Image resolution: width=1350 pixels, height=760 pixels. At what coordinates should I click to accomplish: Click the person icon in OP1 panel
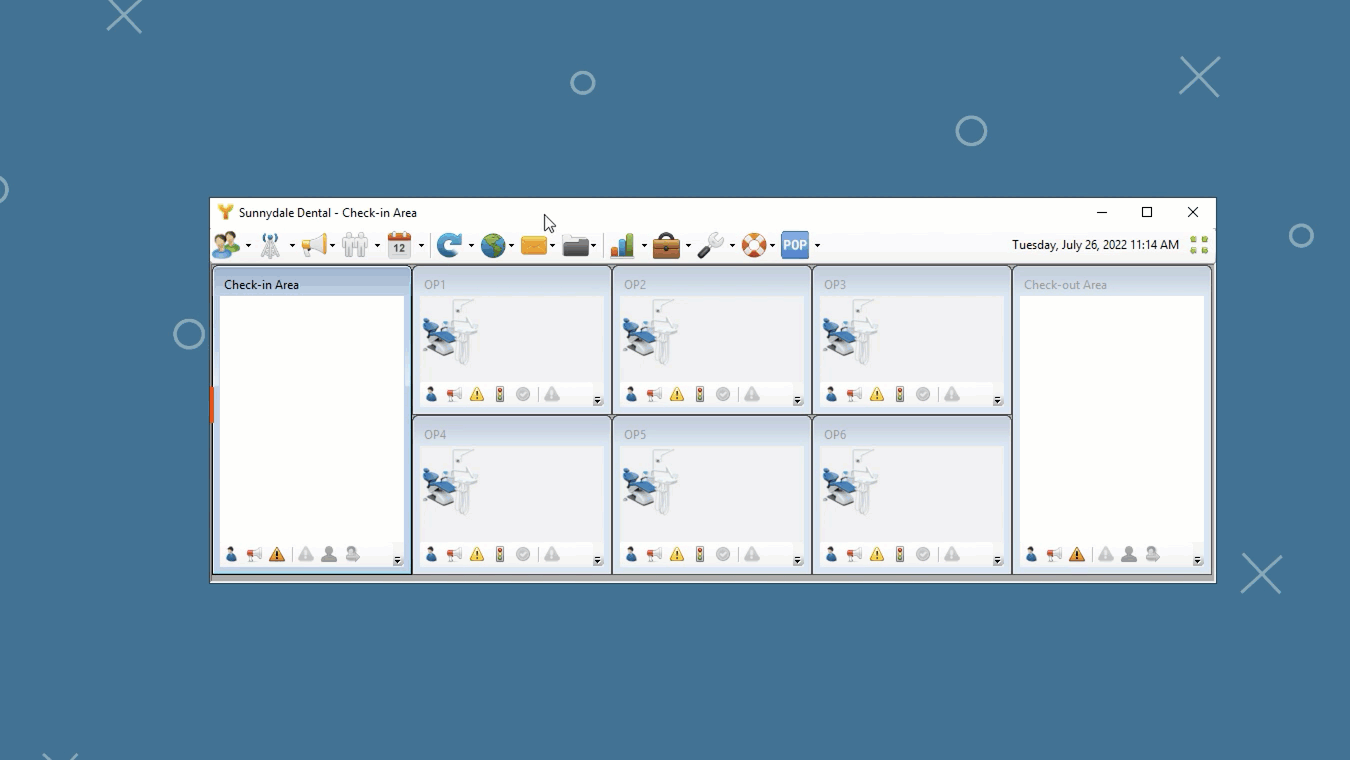point(431,395)
